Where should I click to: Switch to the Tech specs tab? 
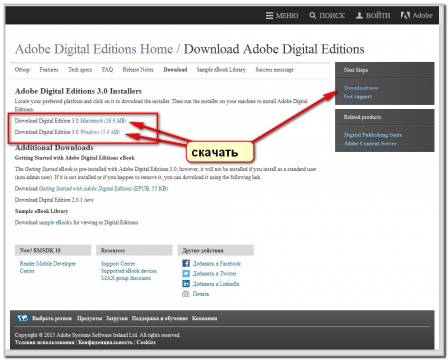(x=80, y=70)
